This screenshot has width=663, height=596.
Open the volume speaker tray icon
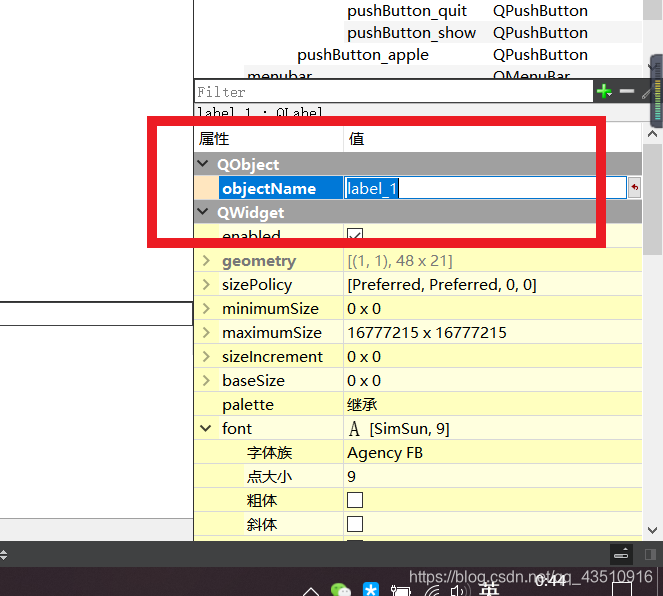coord(458,591)
